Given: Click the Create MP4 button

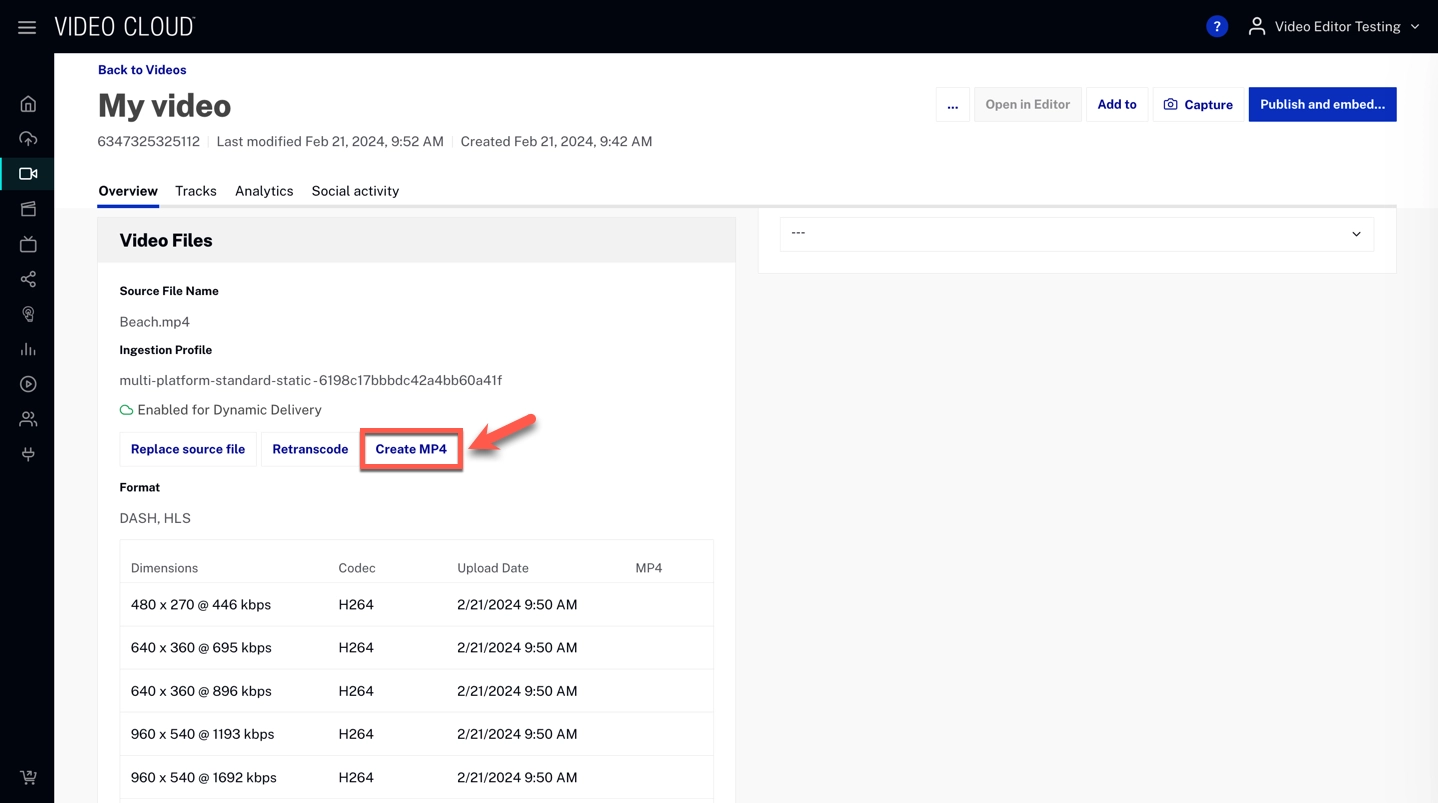Looking at the screenshot, I should click(x=411, y=450).
